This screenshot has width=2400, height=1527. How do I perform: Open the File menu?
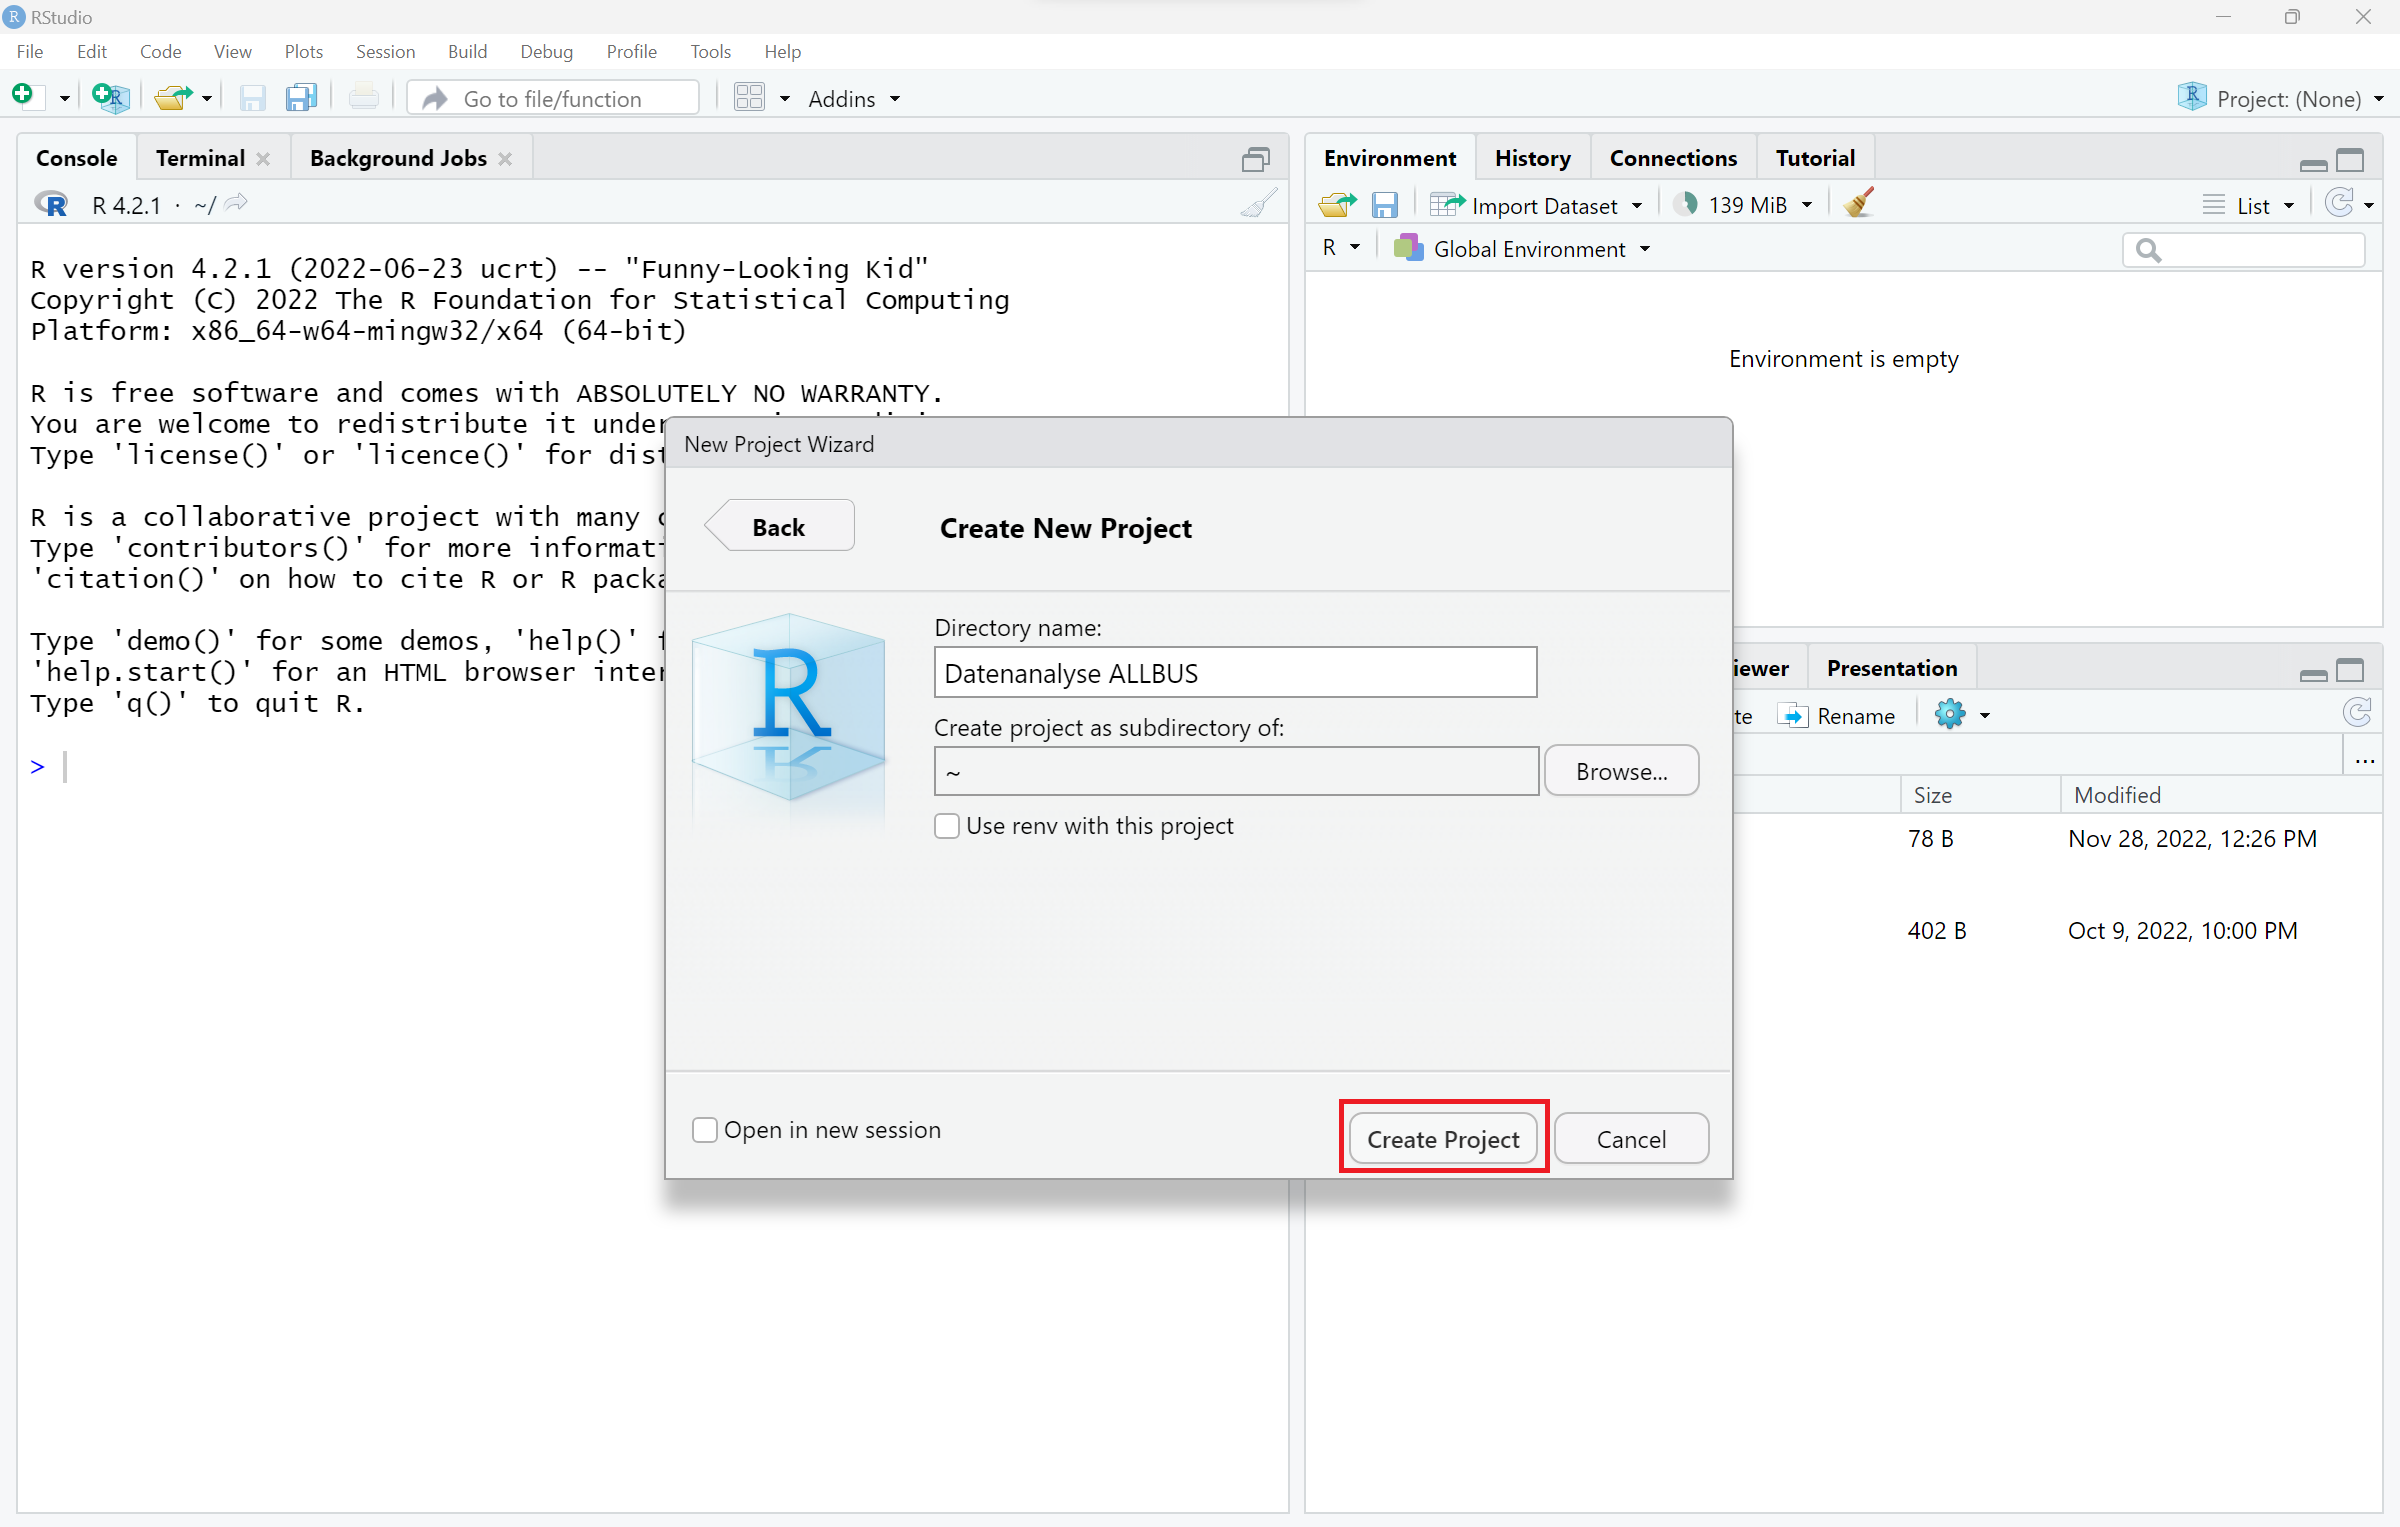click(30, 51)
